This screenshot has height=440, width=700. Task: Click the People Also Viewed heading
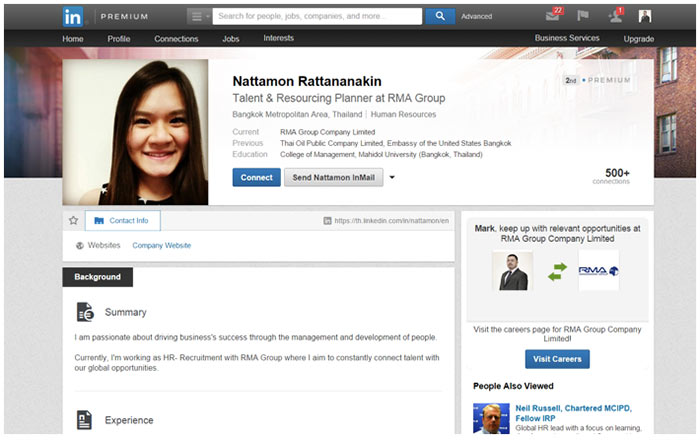(x=513, y=386)
